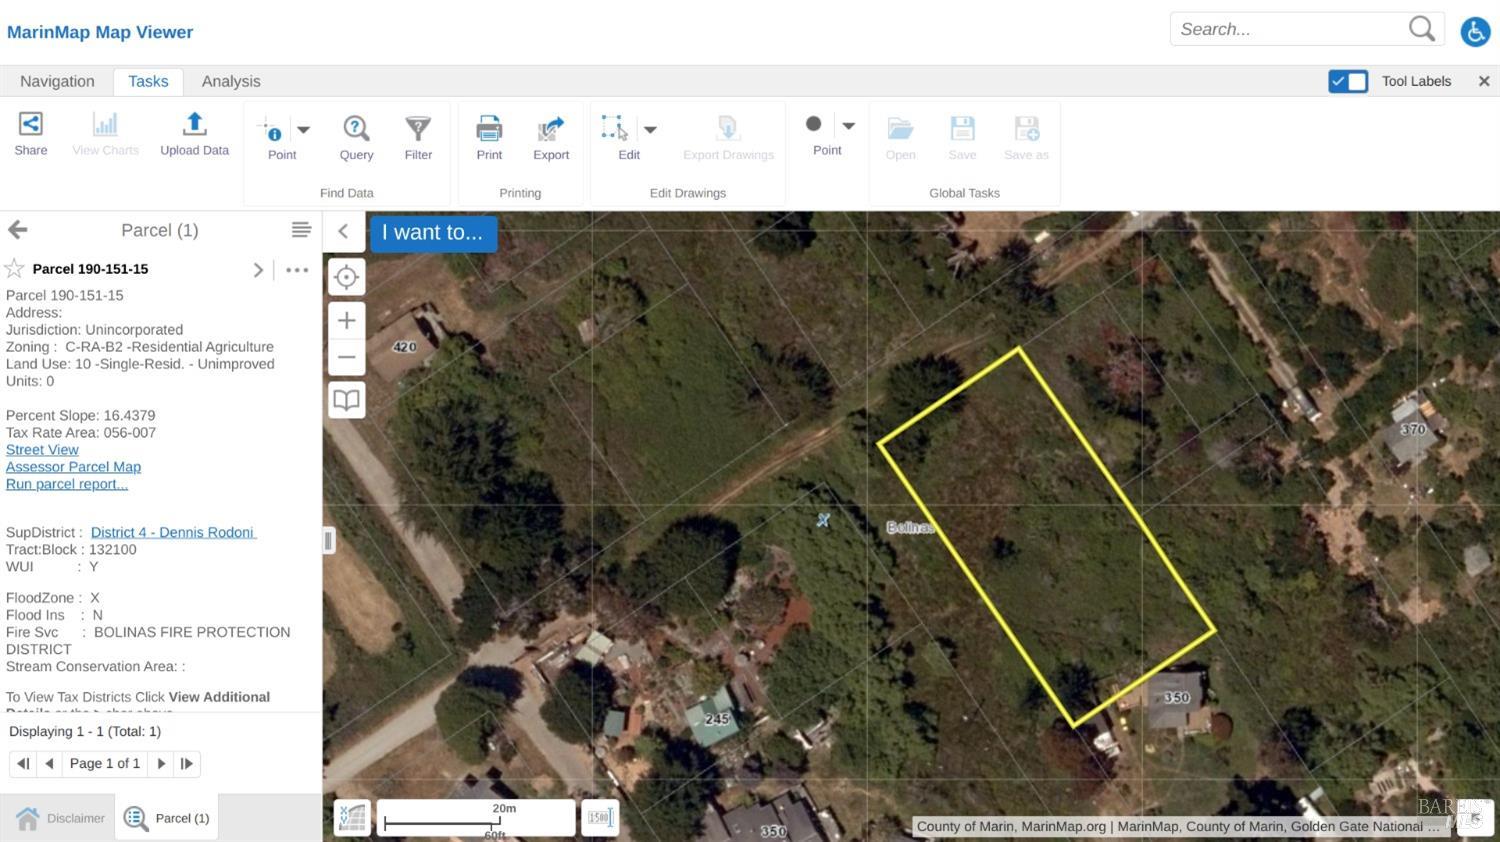Open the Assessor Parcel Map link
This screenshot has width=1500, height=842.
[x=73, y=467]
